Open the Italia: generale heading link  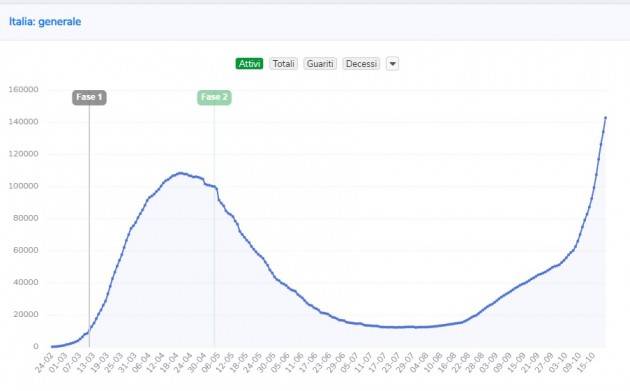point(45,22)
